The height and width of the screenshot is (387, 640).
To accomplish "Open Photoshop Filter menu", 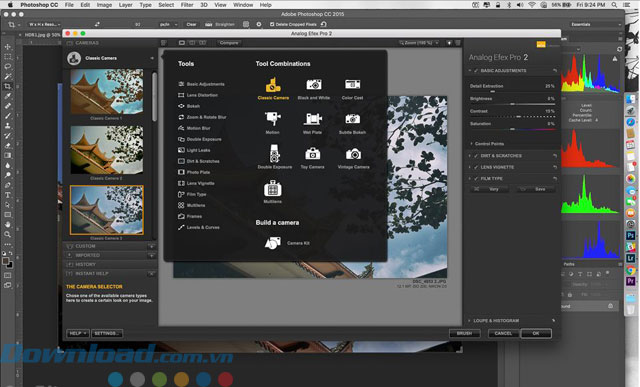I will 187,5.
